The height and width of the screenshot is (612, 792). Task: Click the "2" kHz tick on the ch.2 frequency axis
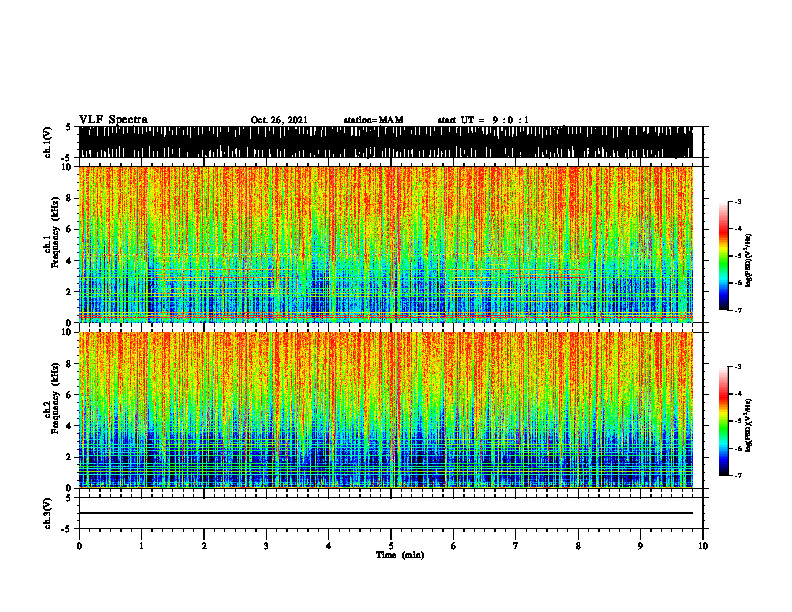pyautogui.click(x=69, y=457)
